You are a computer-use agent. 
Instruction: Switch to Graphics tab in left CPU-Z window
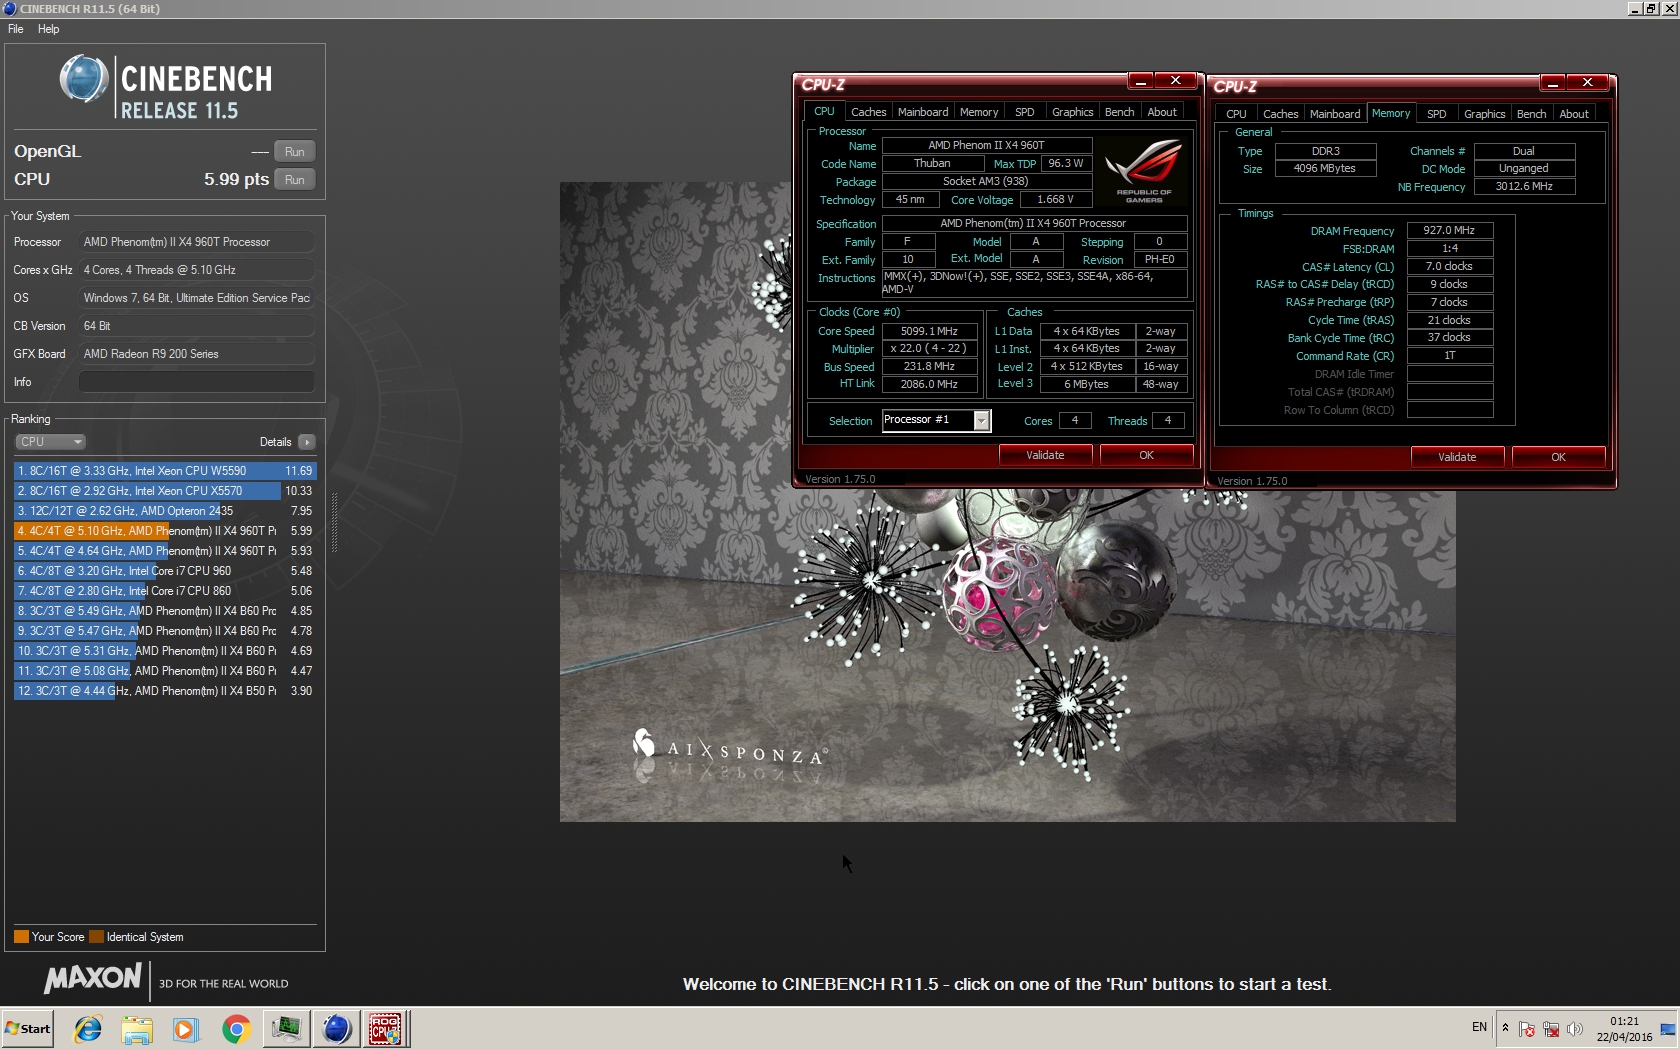click(x=1072, y=112)
